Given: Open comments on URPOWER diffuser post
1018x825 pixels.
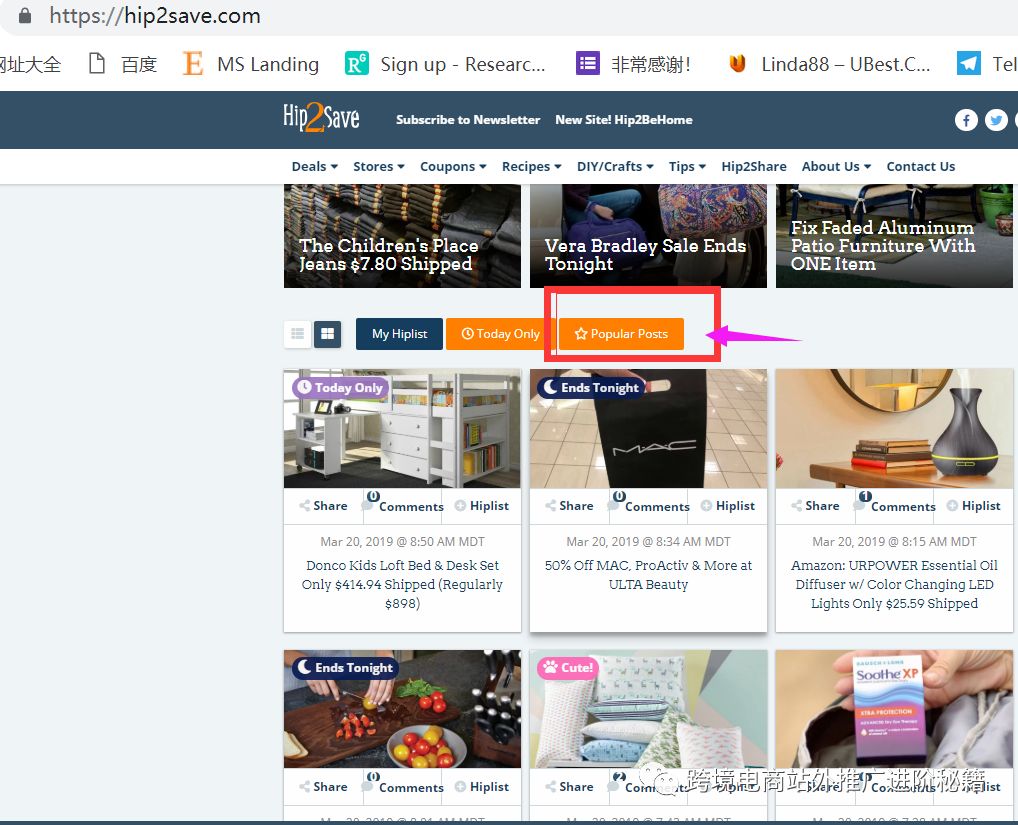Looking at the screenshot, I should (x=895, y=504).
